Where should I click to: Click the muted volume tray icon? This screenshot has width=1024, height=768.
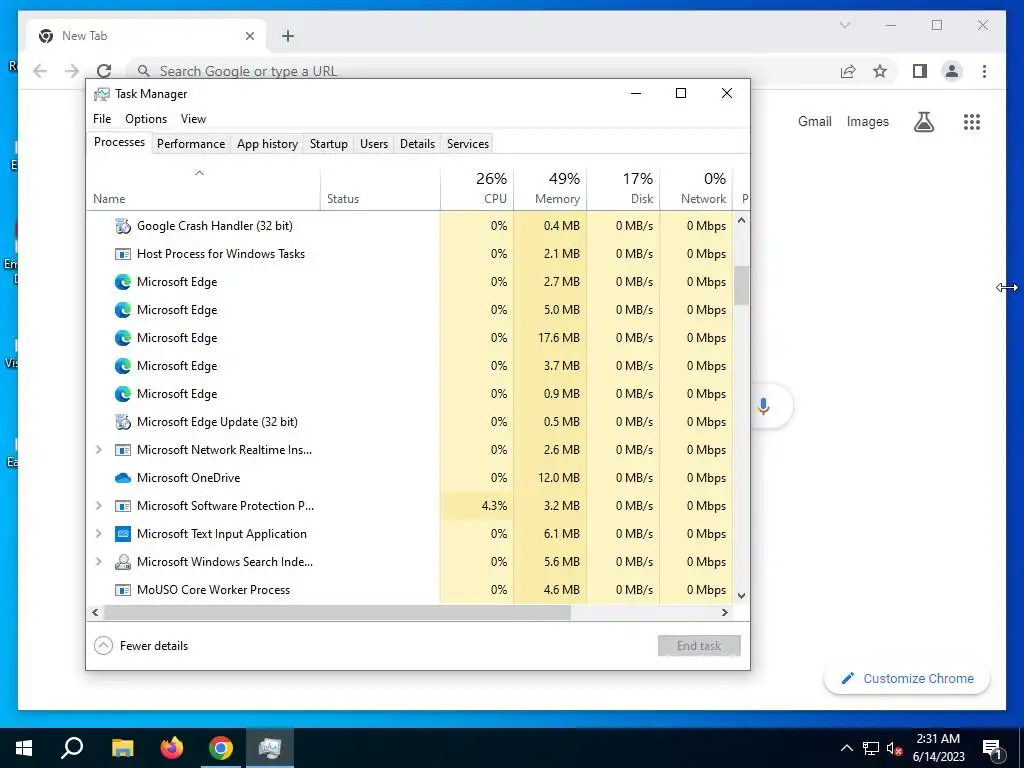click(894, 748)
